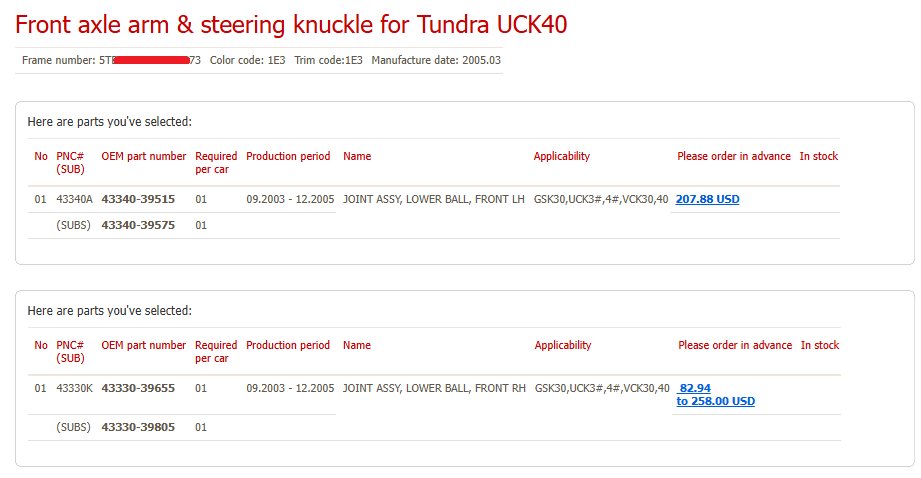This screenshot has width=921, height=478.
Task: Open the 207.88 USD price link
Action: 707,199
